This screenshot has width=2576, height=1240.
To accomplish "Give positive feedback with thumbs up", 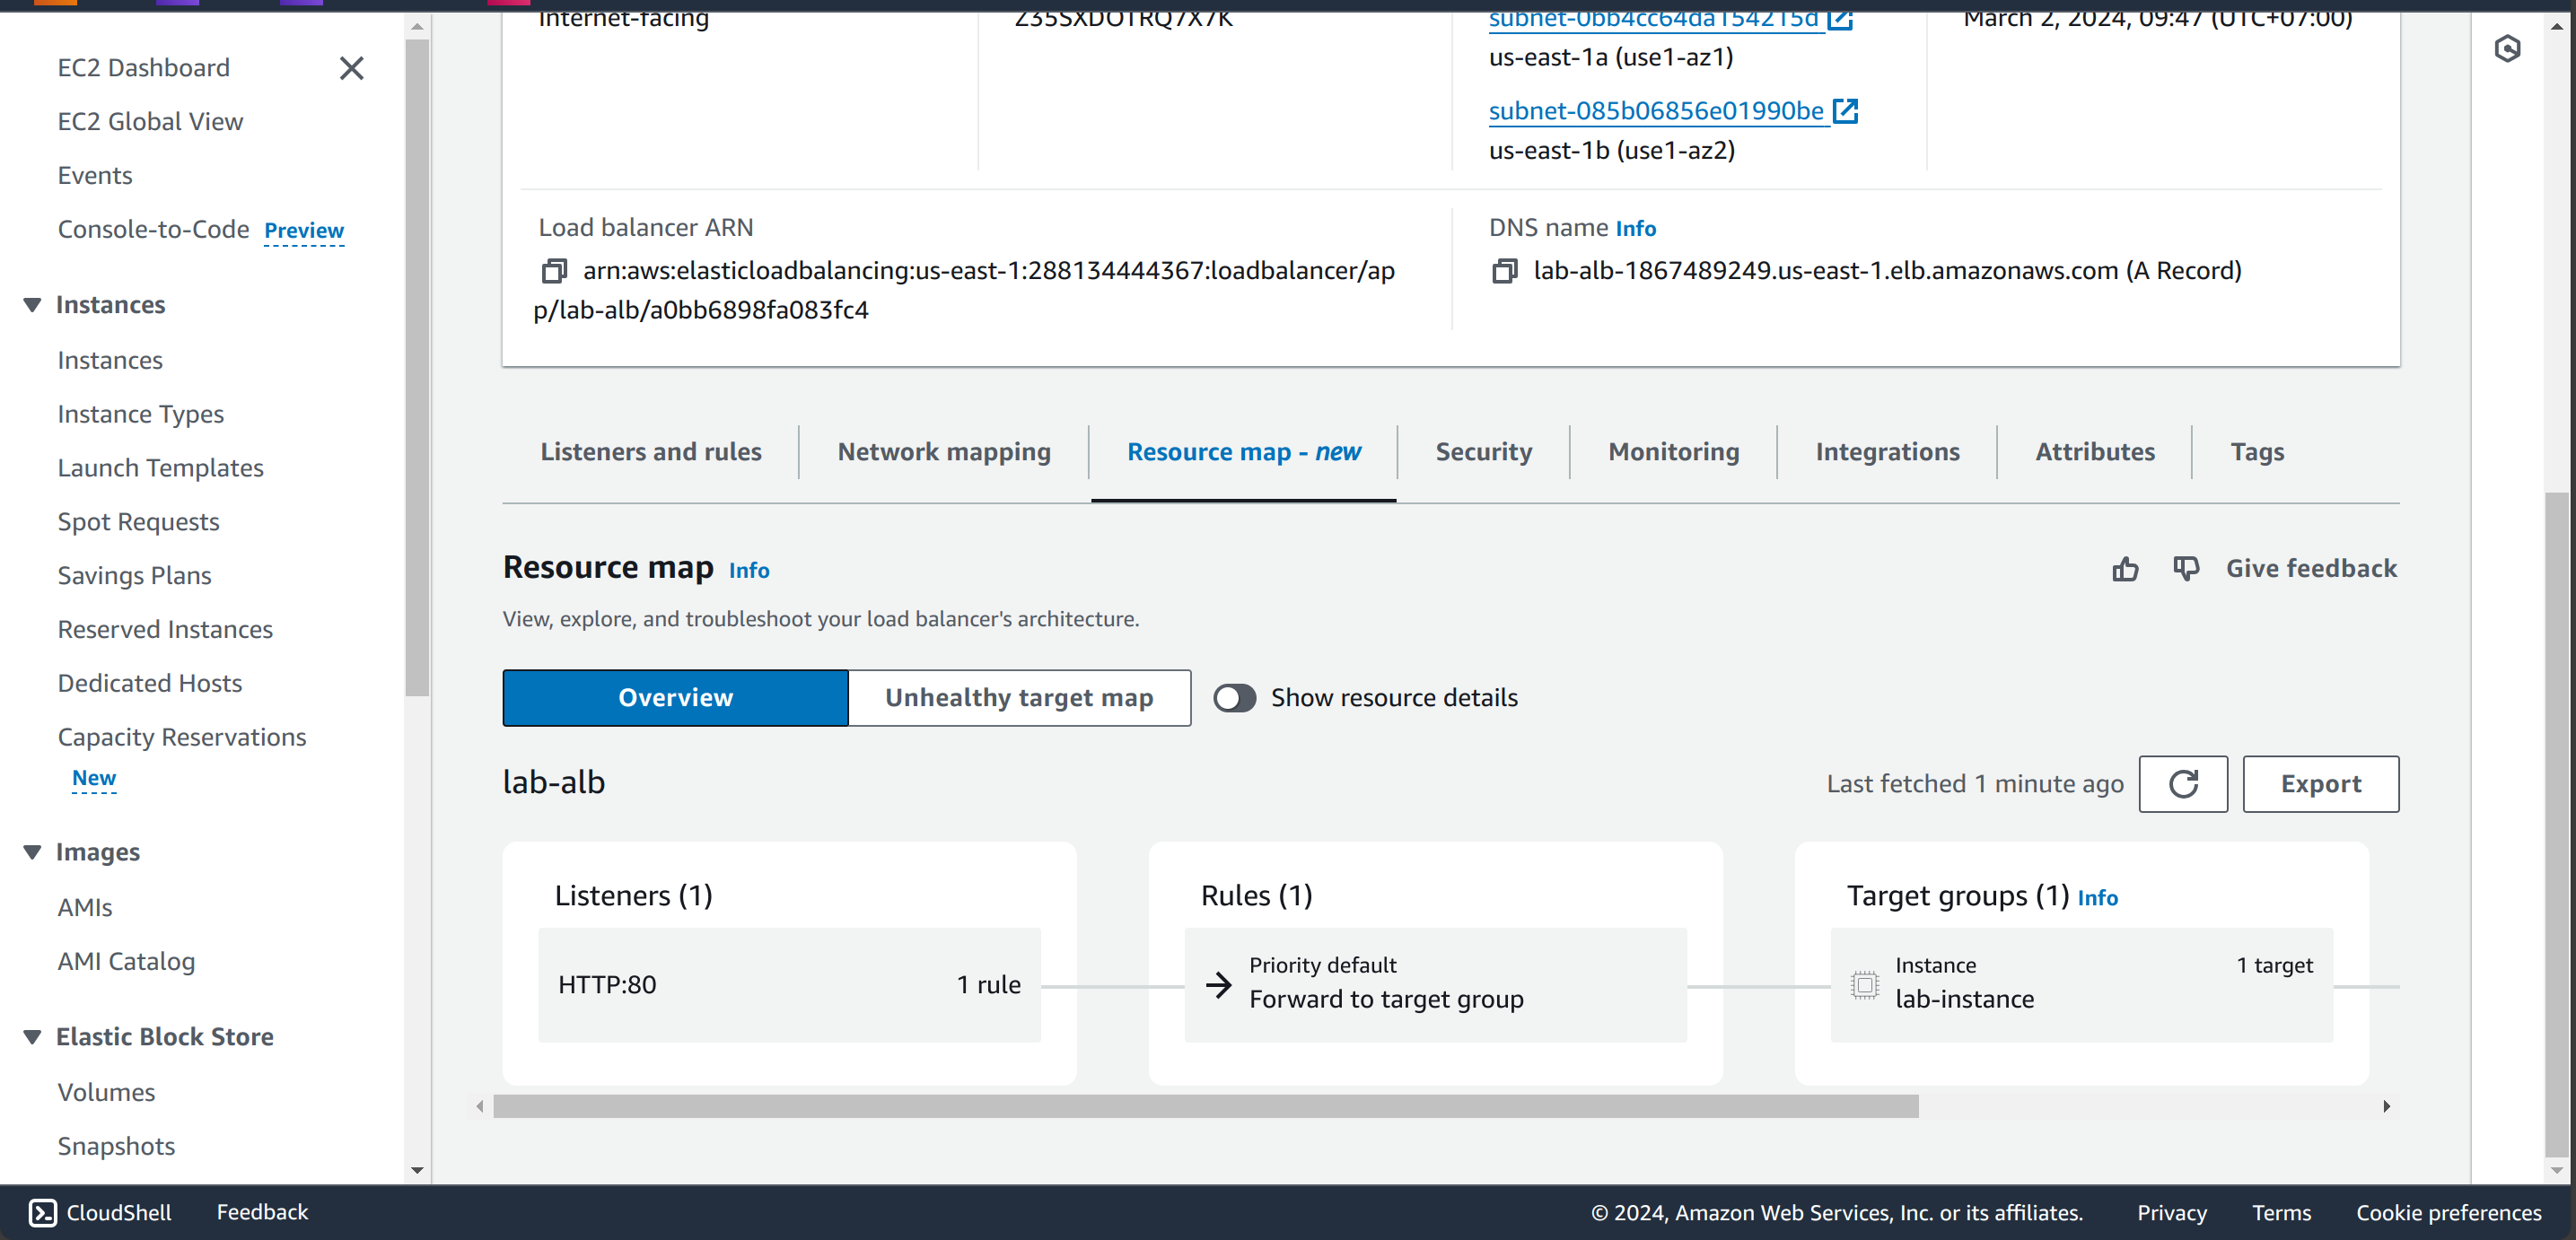I will (2126, 568).
